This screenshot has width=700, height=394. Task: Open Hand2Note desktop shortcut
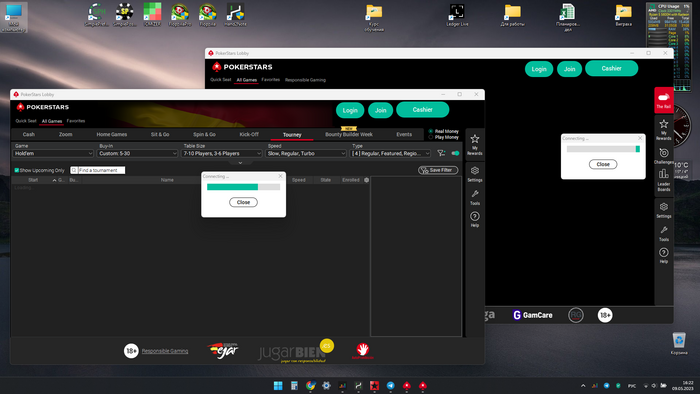click(235, 15)
